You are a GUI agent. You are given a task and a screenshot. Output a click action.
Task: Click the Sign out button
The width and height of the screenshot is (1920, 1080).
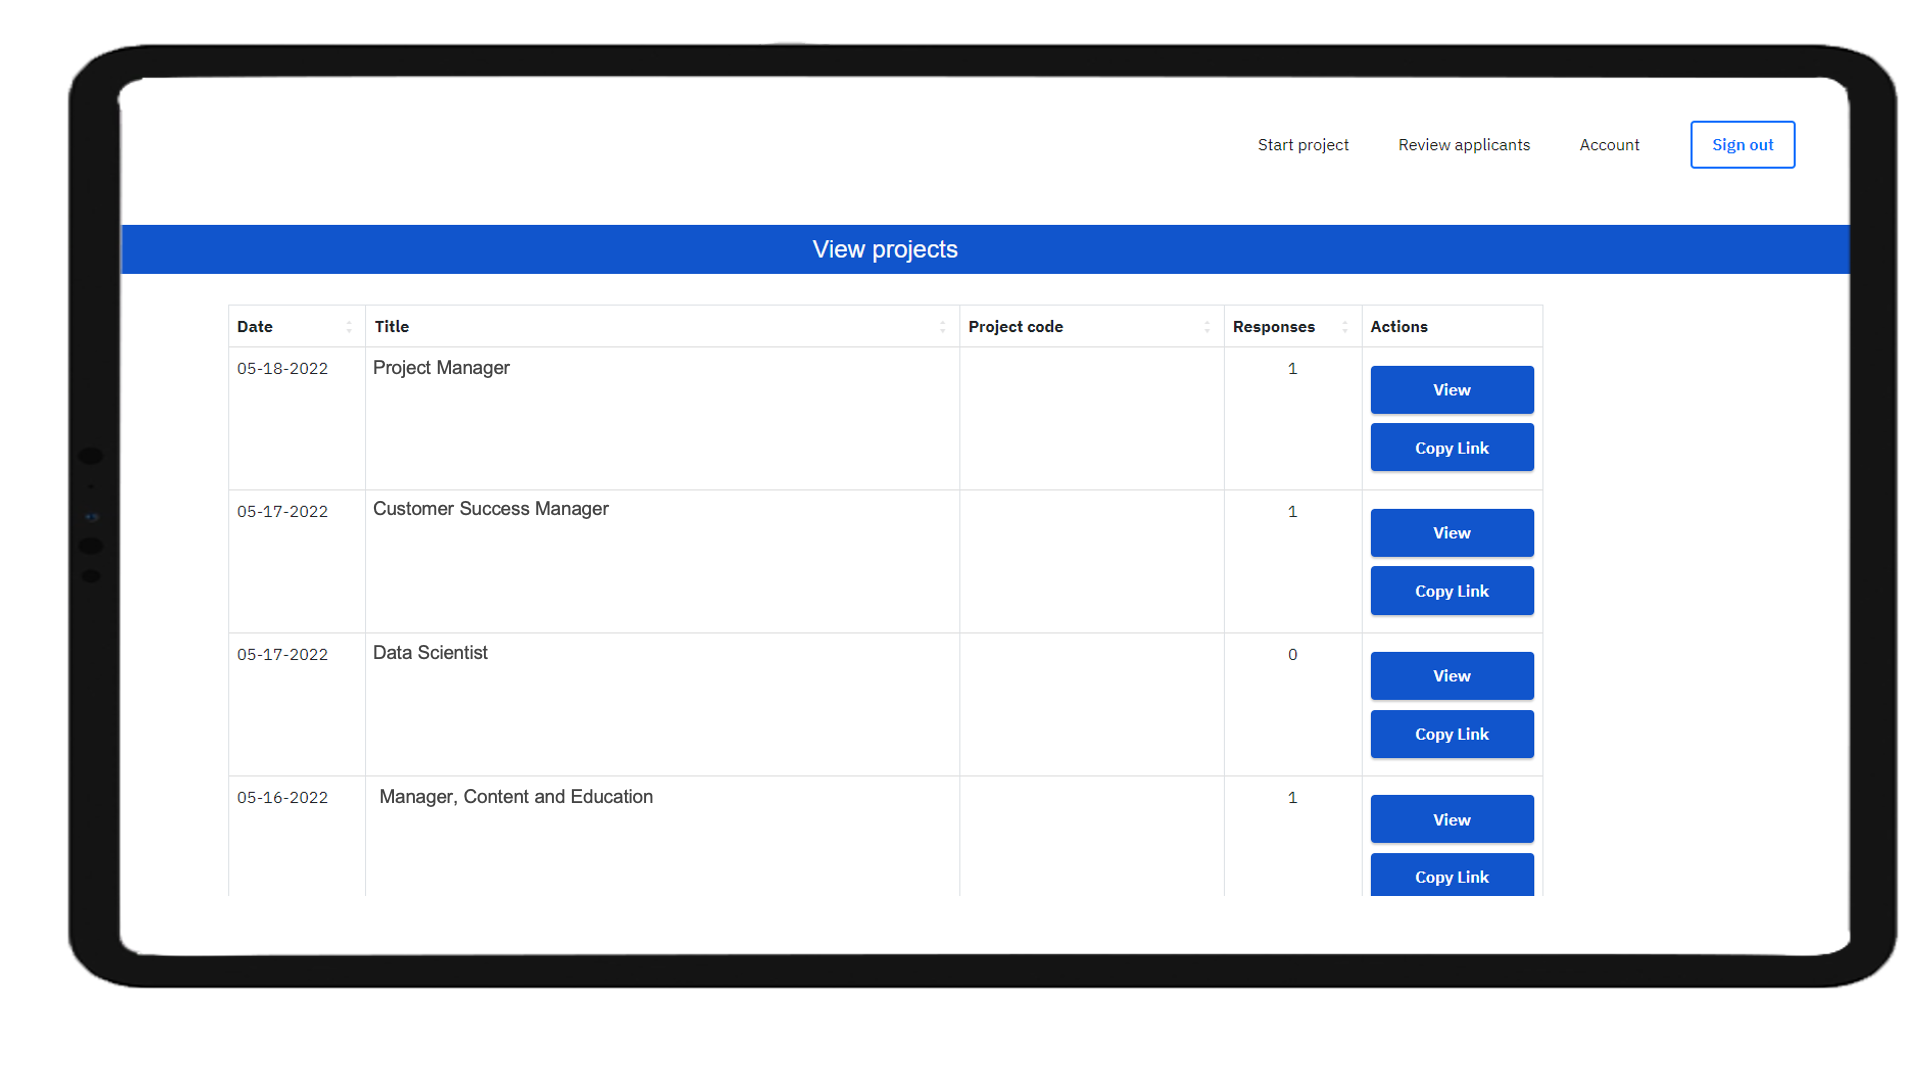[x=1742, y=145]
